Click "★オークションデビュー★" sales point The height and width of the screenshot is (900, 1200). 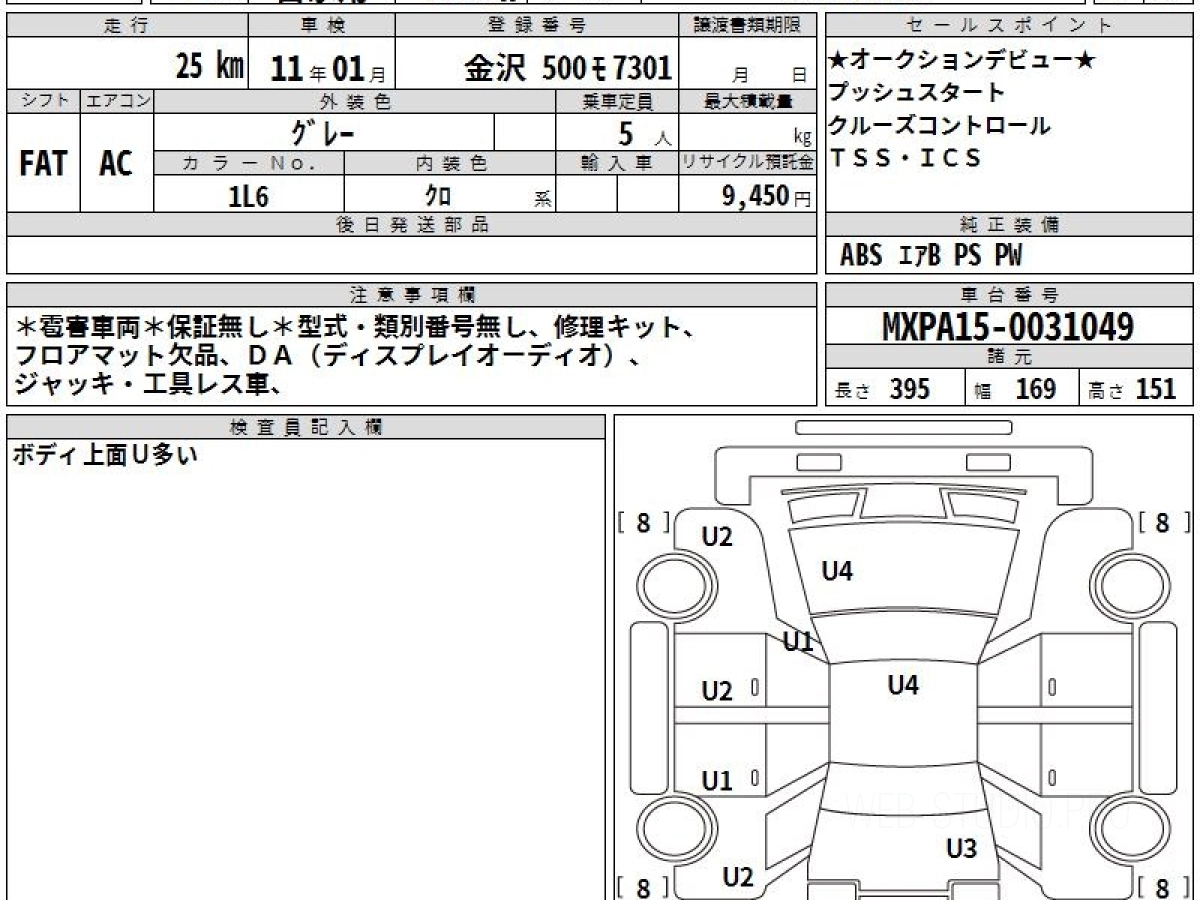point(962,61)
